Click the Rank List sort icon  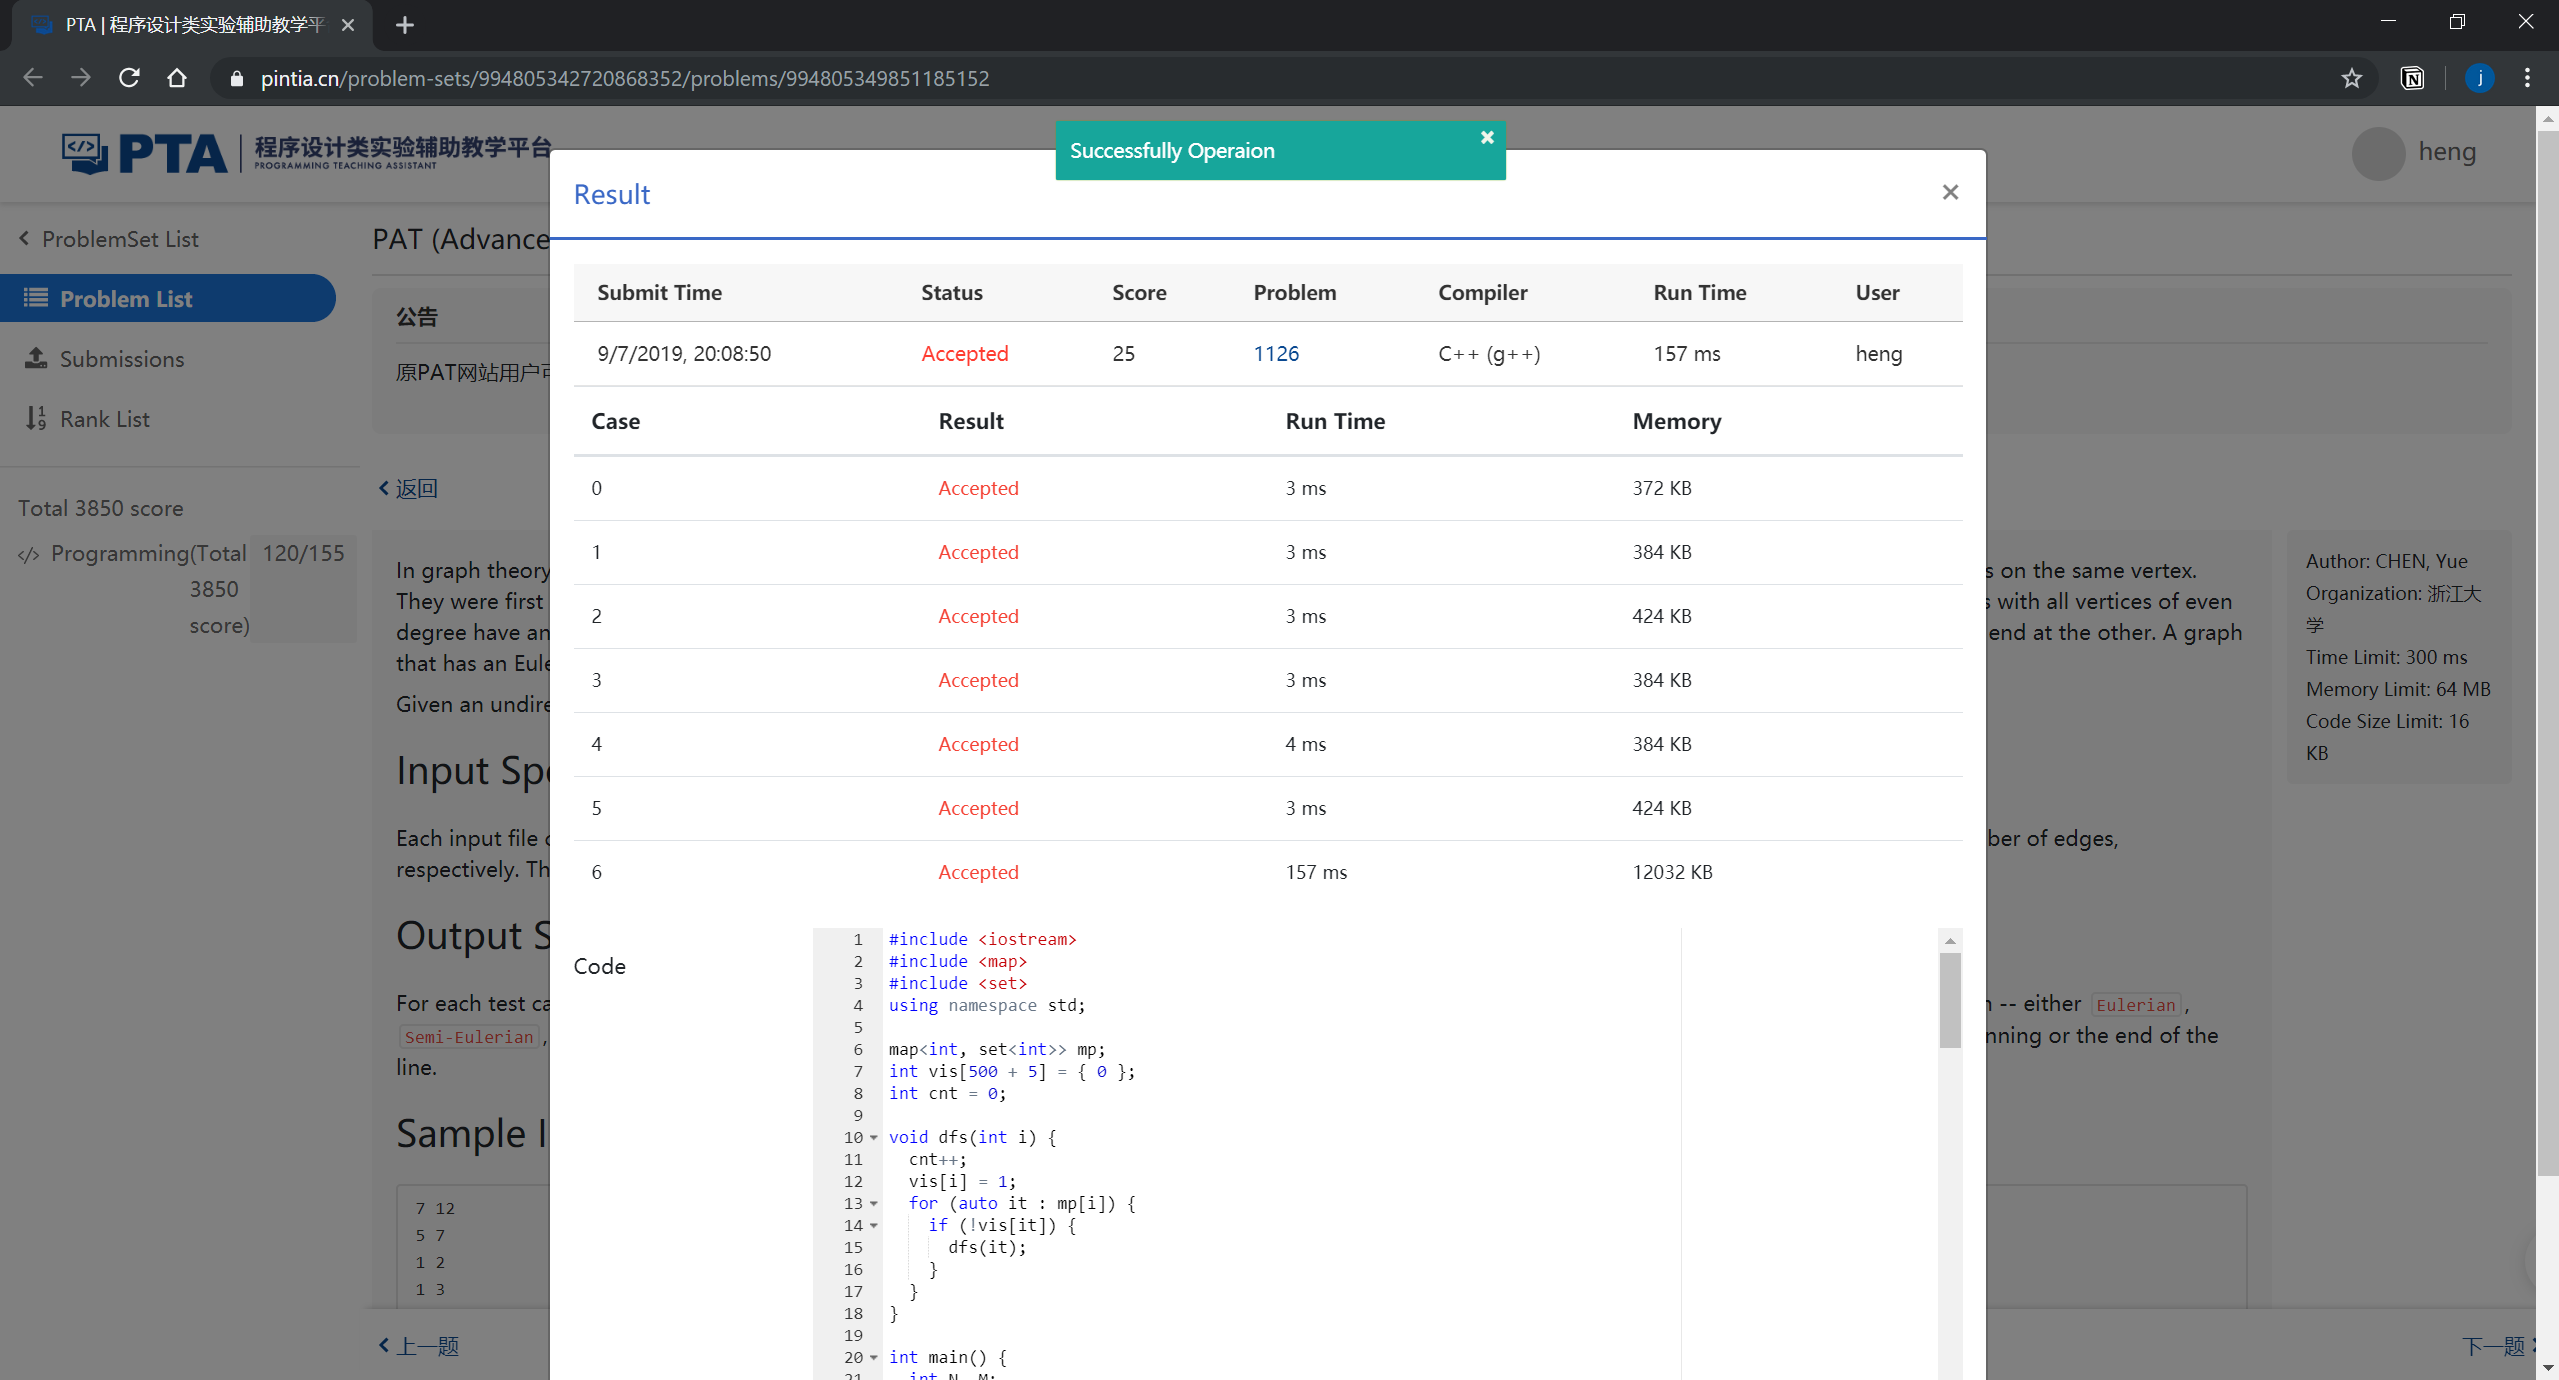coord(36,418)
